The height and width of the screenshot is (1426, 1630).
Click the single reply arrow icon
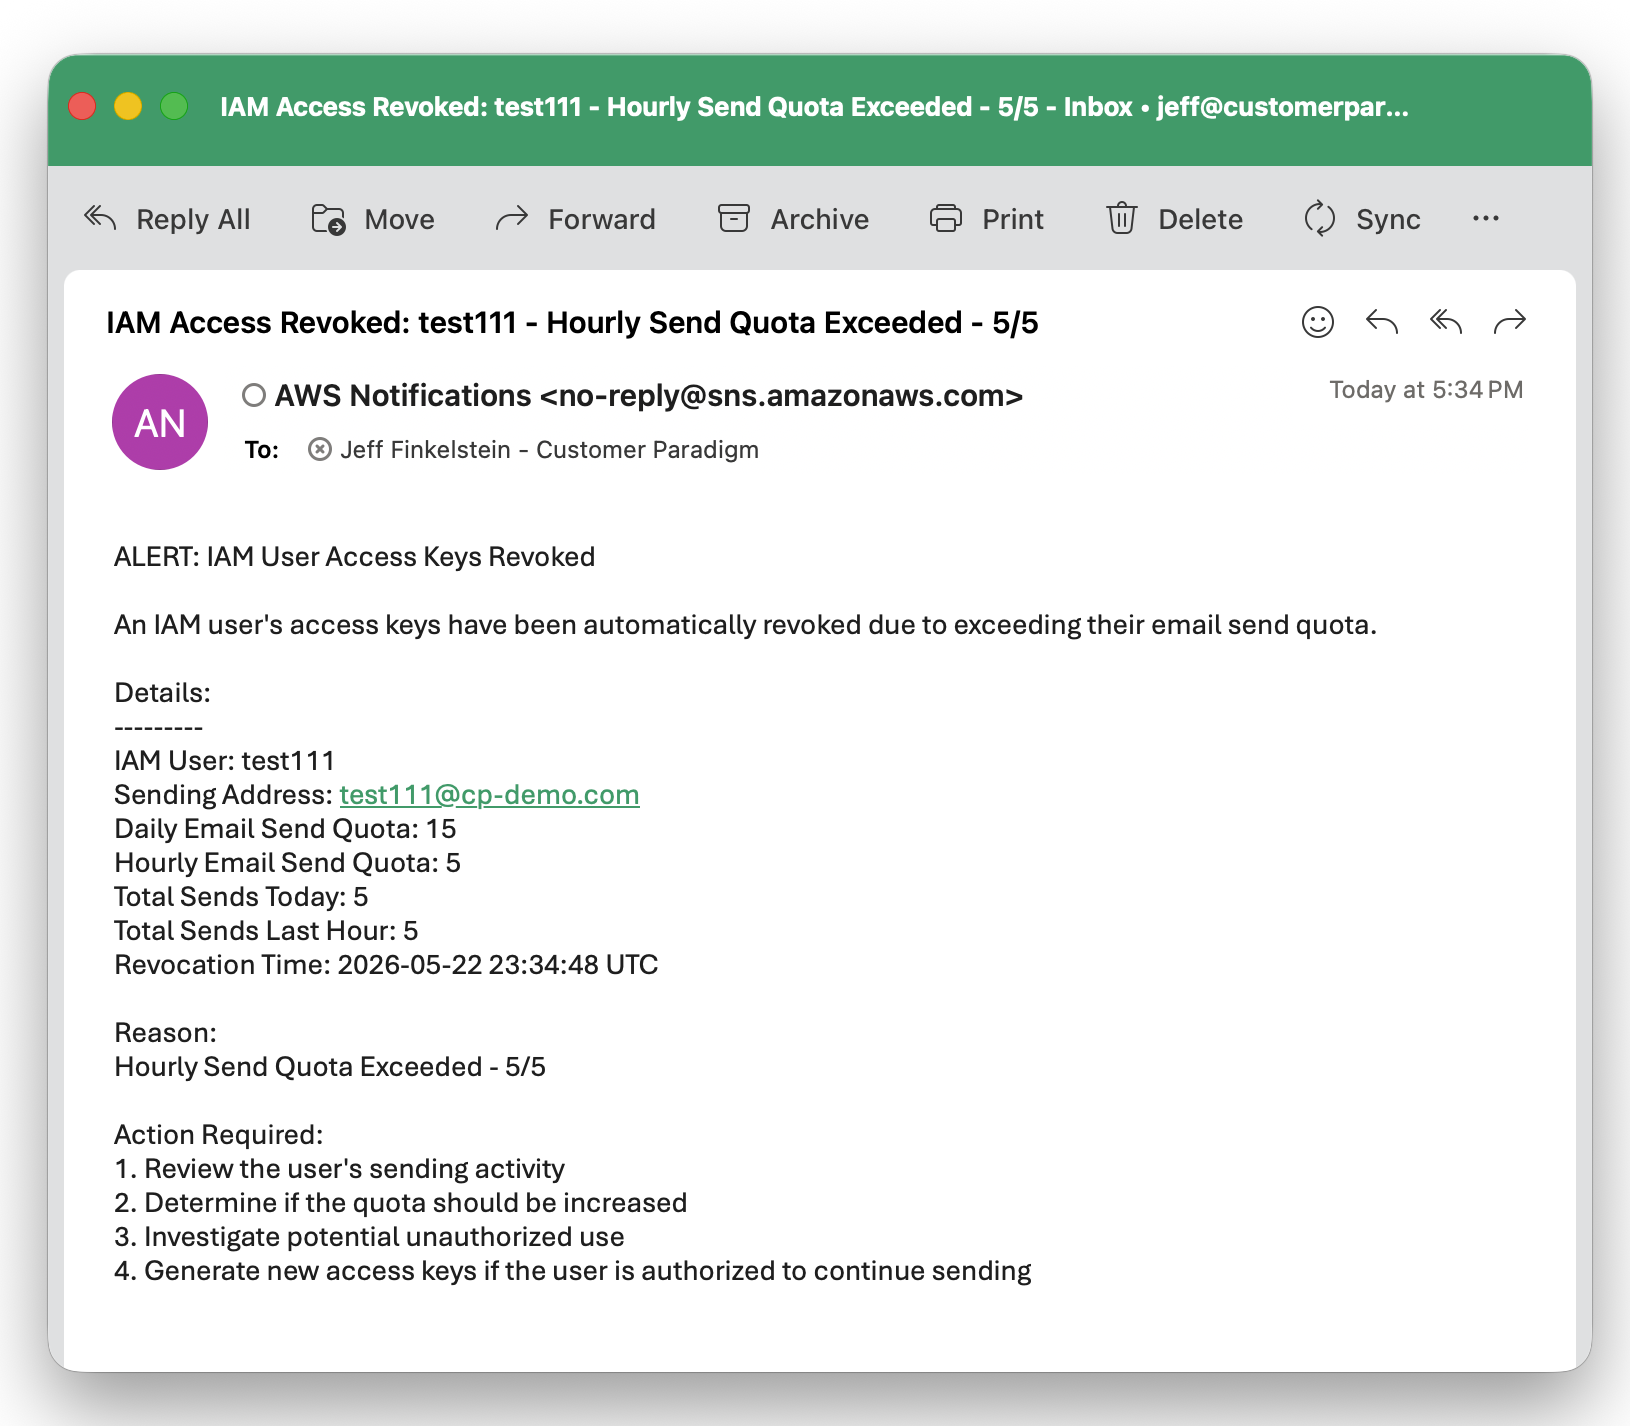click(1382, 322)
